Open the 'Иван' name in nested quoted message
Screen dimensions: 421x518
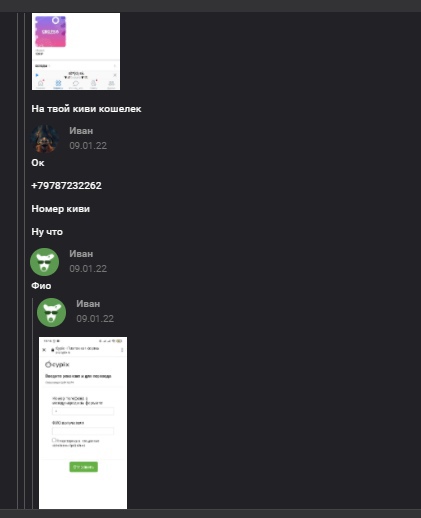[88, 304]
